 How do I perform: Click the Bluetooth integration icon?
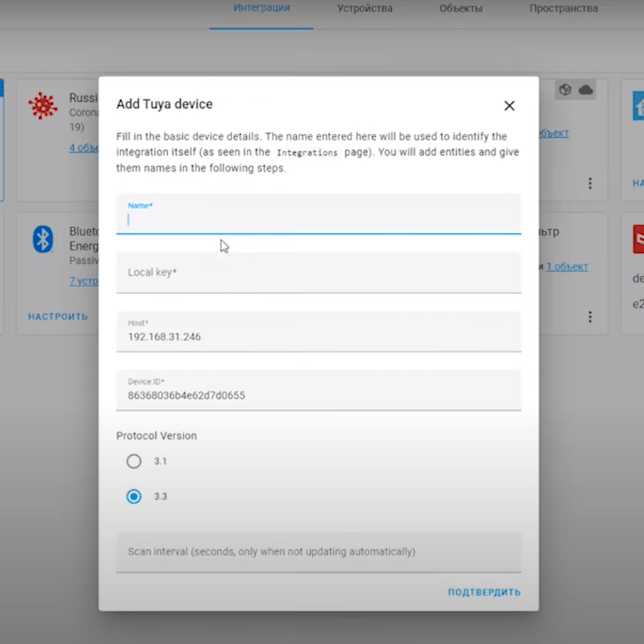click(42, 239)
